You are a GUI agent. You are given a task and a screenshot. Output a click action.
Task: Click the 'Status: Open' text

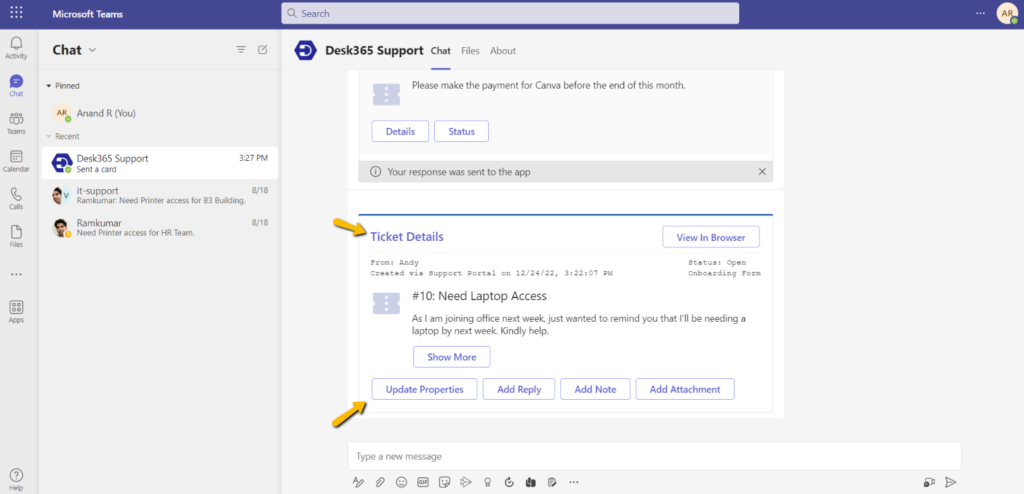[x=716, y=263]
